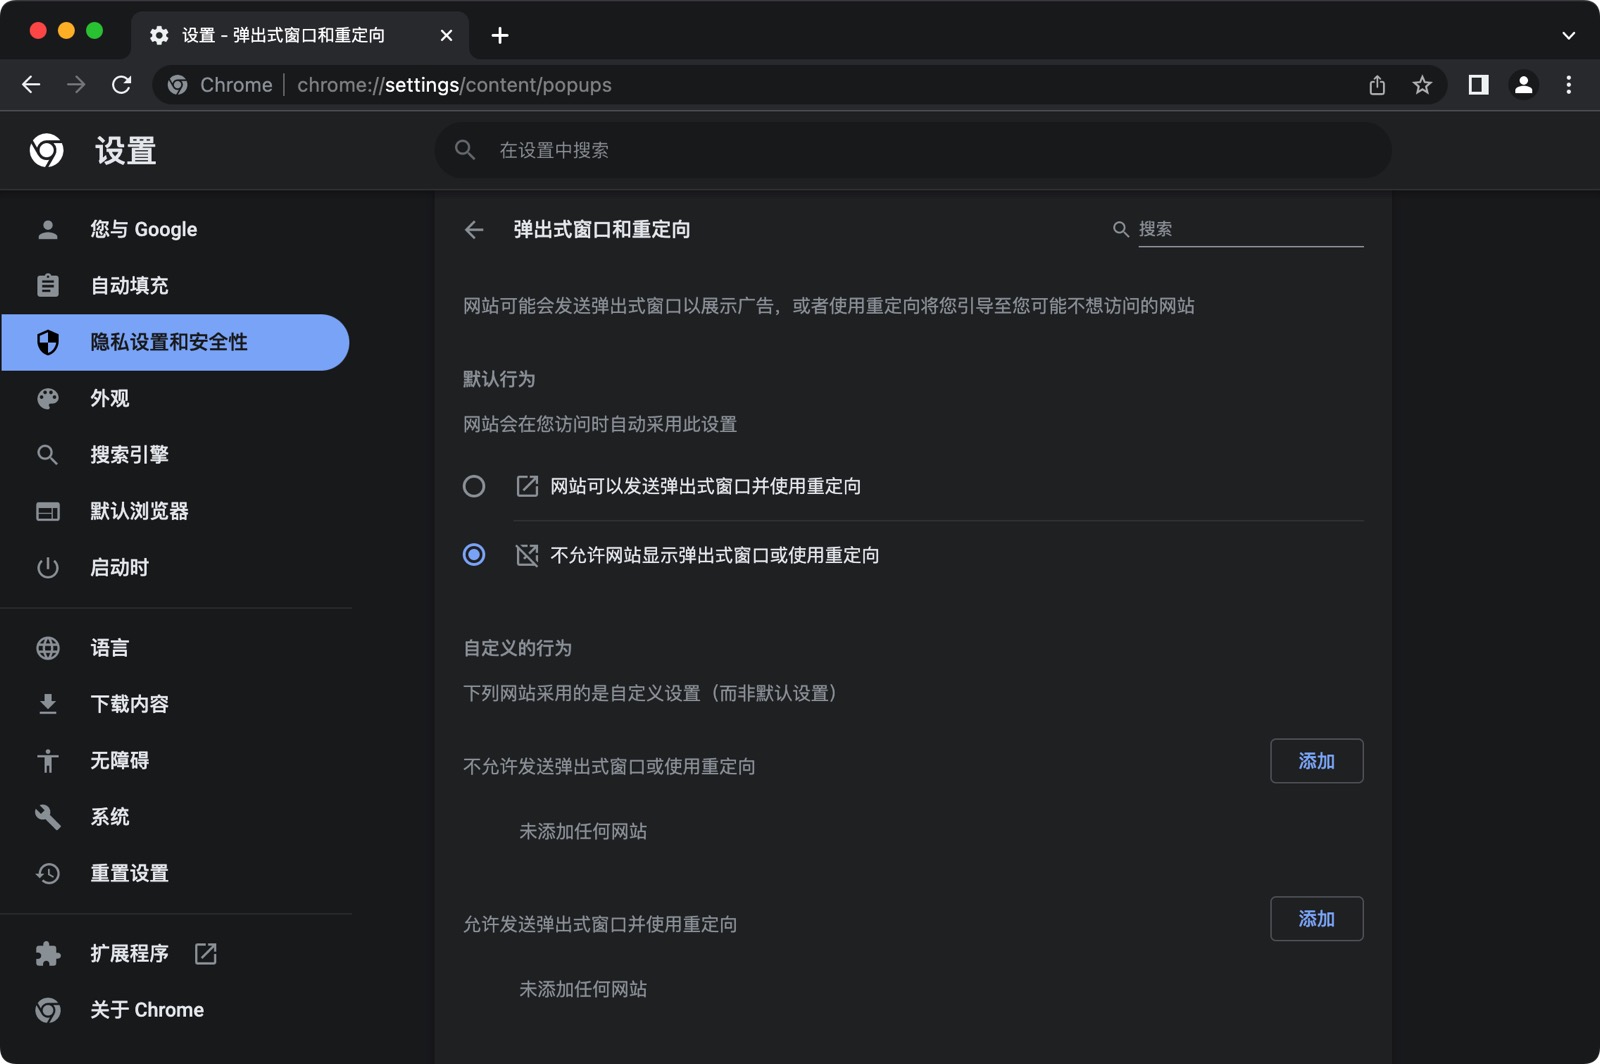Click first 未添加任何网站 text under blocked list
Image resolution: width=1600 pixels, height=1064 pixels.
[583, 831]
